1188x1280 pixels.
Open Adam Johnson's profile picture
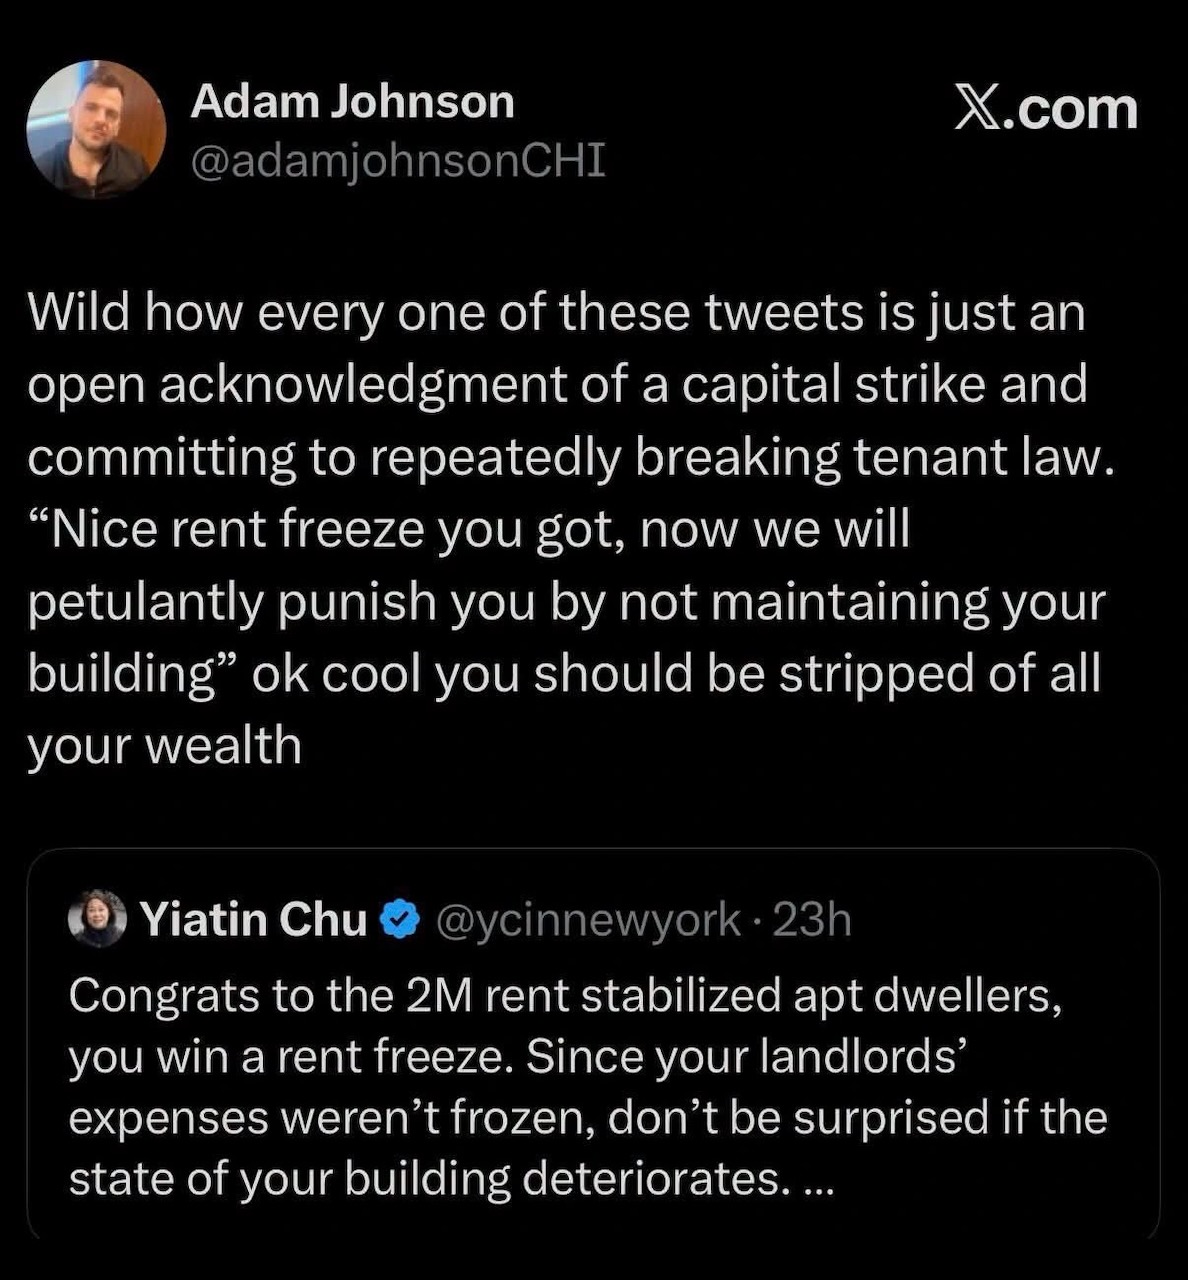pyautogui.click(x=96, y=129)
